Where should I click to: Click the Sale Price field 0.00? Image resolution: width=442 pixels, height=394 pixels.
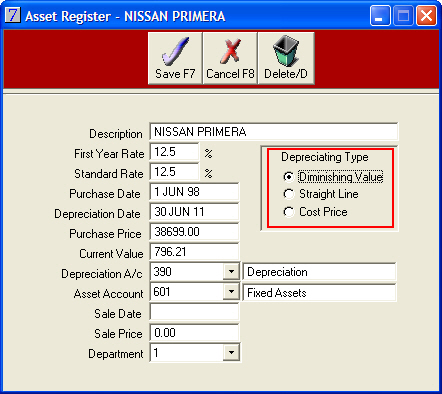pyautogui.click(x=194, y=333)
